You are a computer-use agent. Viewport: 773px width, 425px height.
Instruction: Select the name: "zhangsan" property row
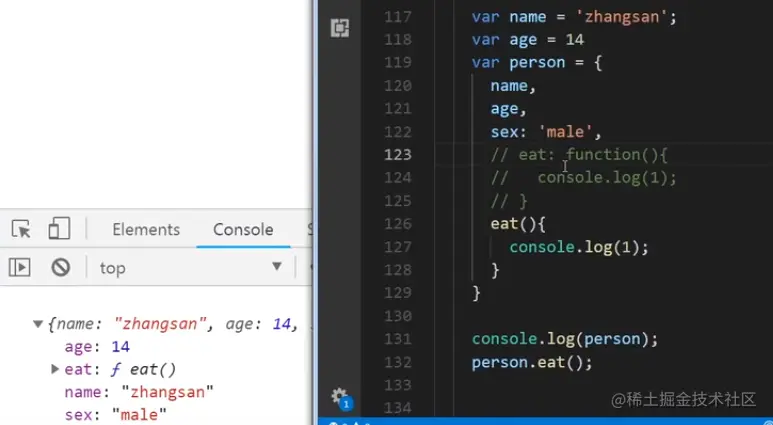coord(139,392)
